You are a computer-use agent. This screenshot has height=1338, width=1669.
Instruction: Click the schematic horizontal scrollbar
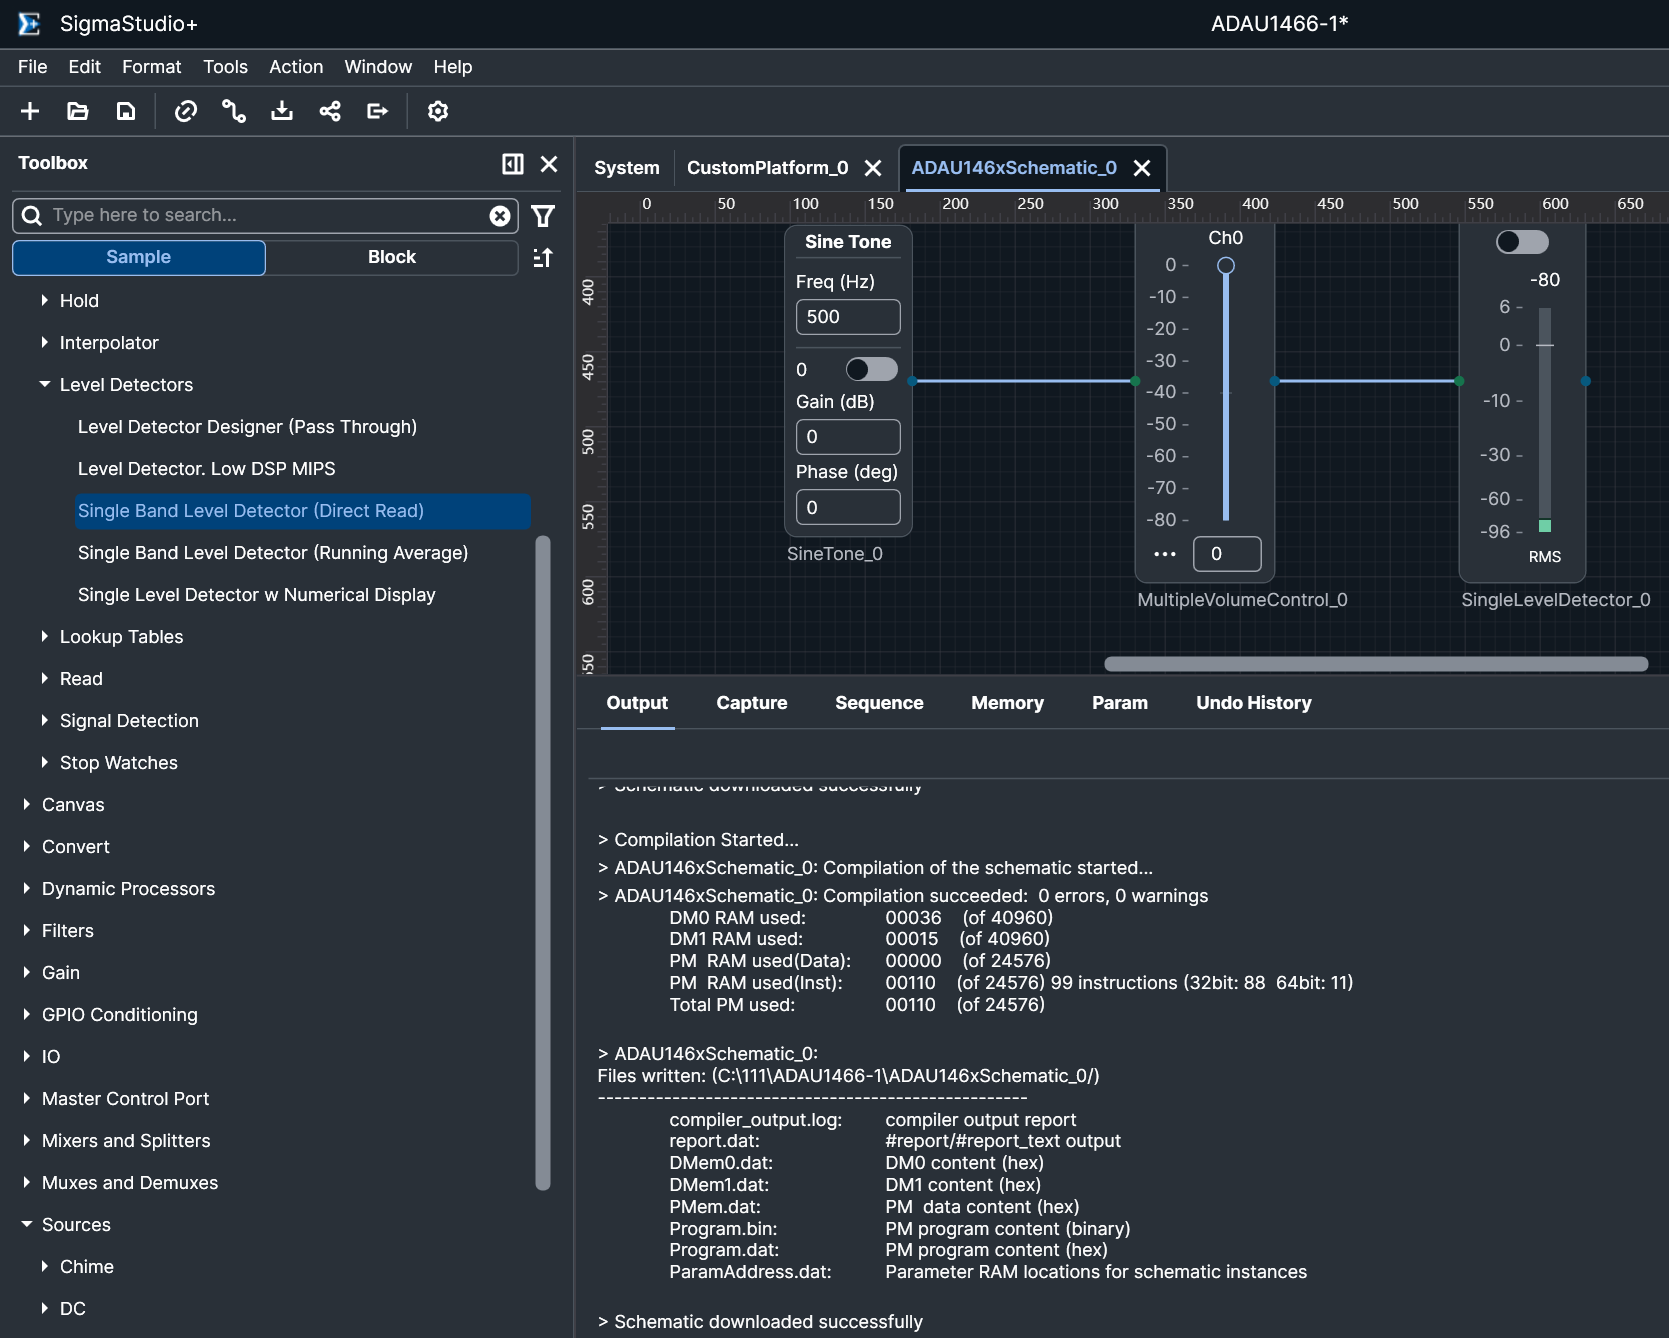[x=1376, y=664]
